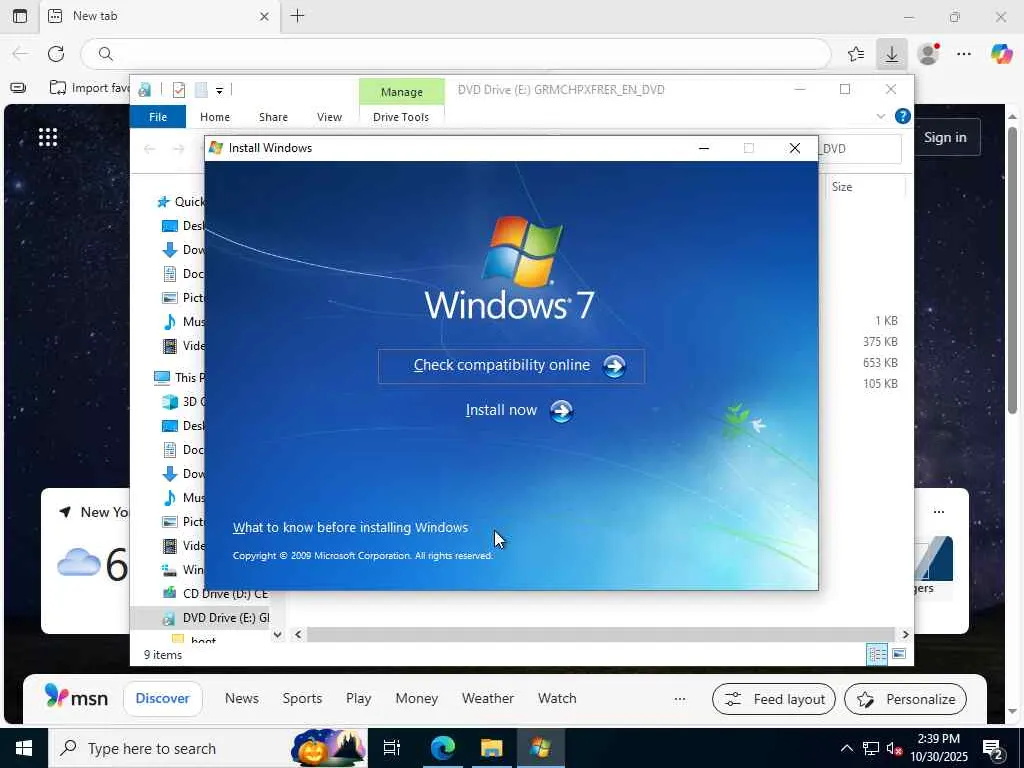Open Copilot icon in Edge toolbar

coord(1001,54)
